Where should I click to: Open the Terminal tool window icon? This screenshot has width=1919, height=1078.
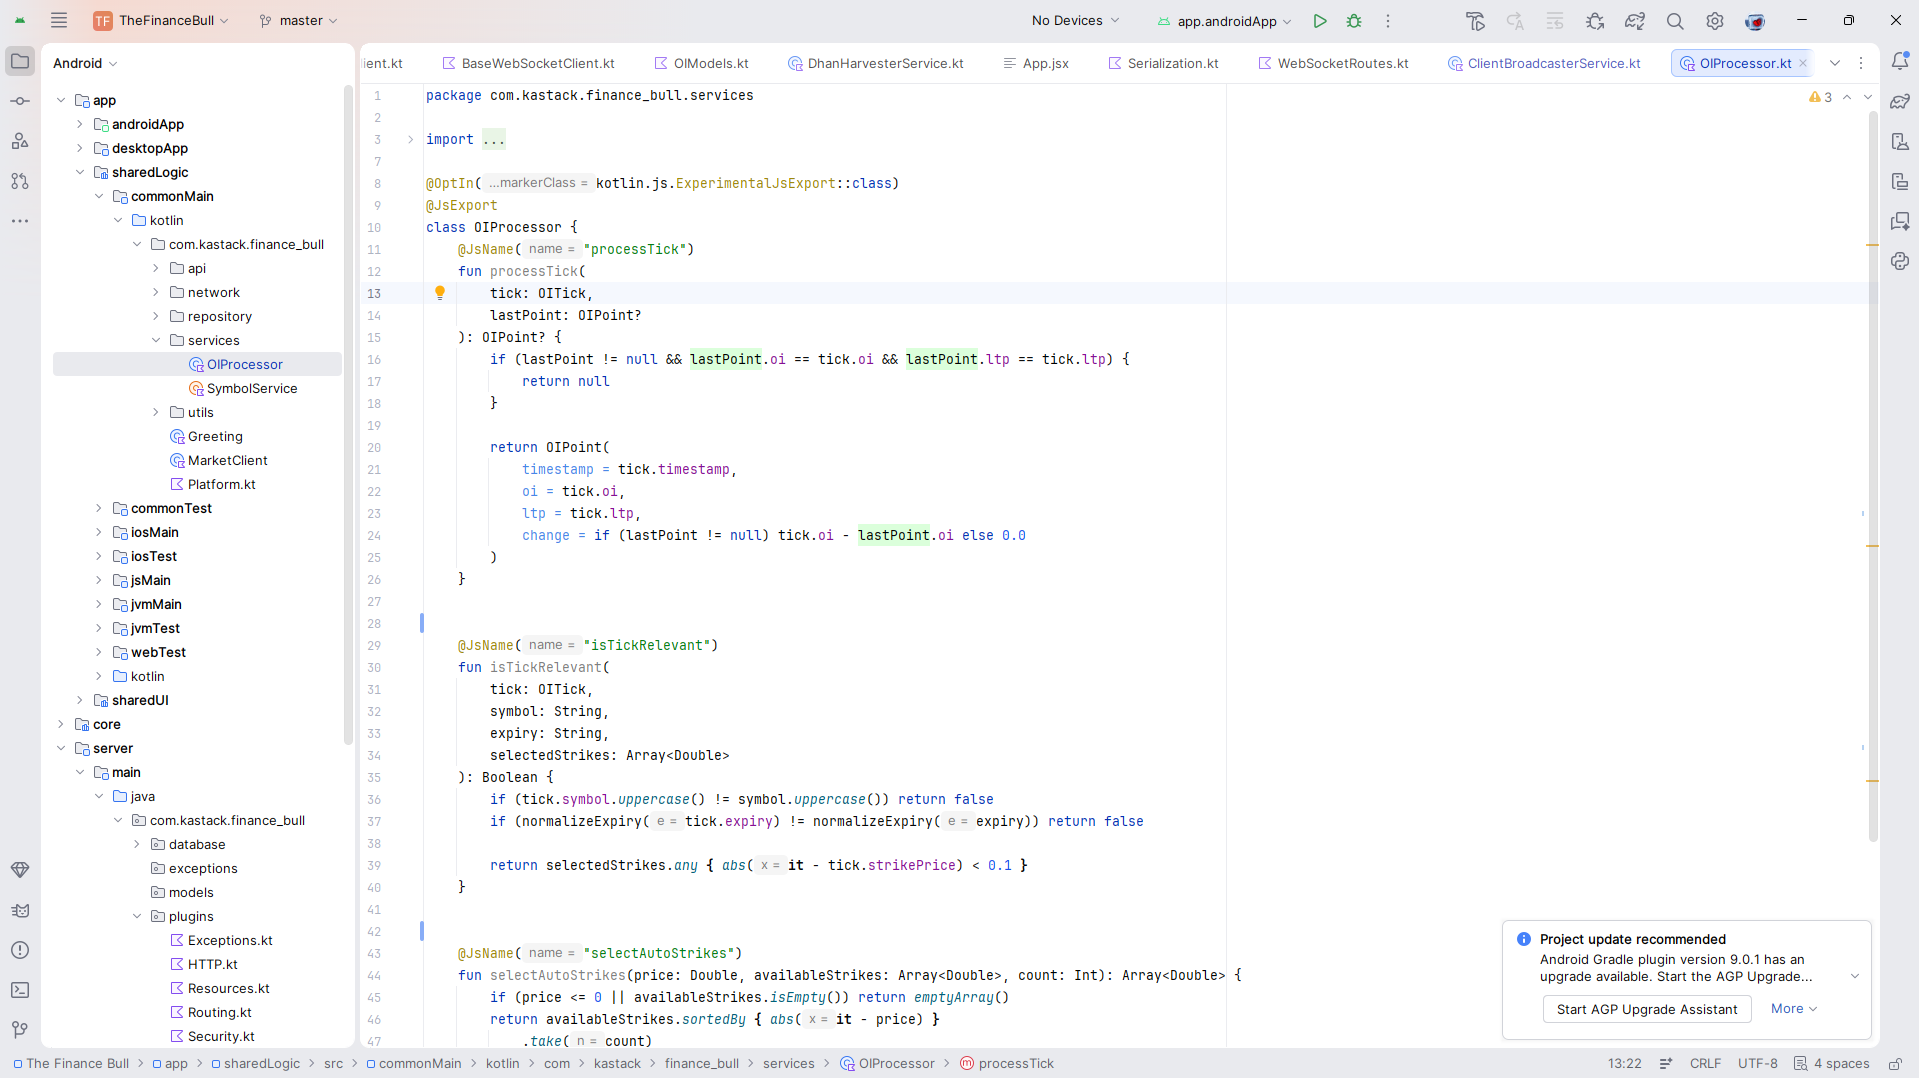pos(20,990)
